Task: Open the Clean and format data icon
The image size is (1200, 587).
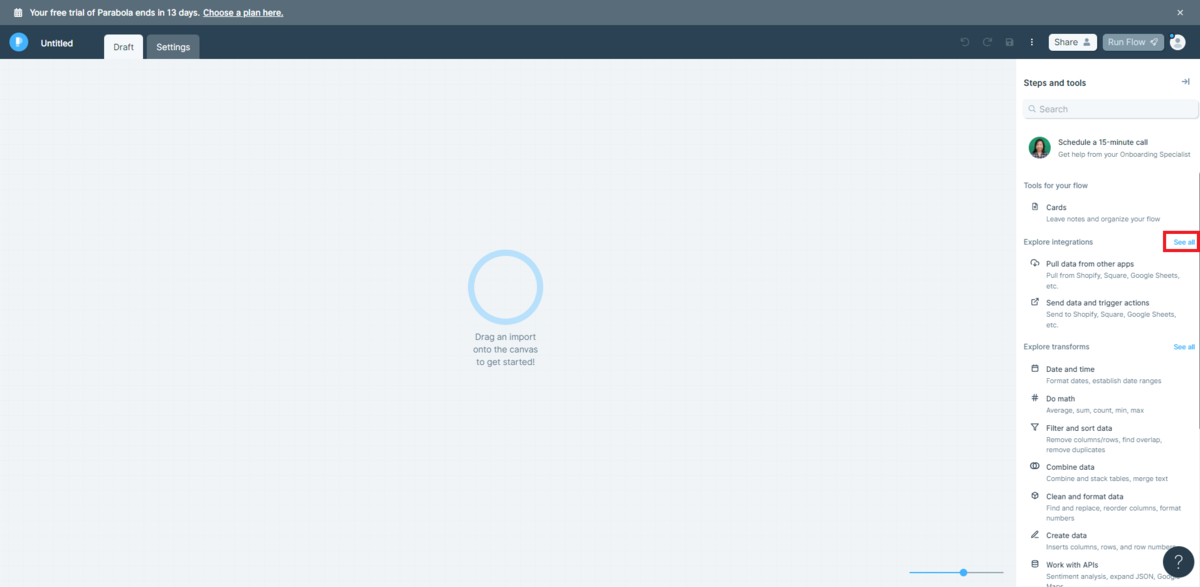Action: point(1035,496)
